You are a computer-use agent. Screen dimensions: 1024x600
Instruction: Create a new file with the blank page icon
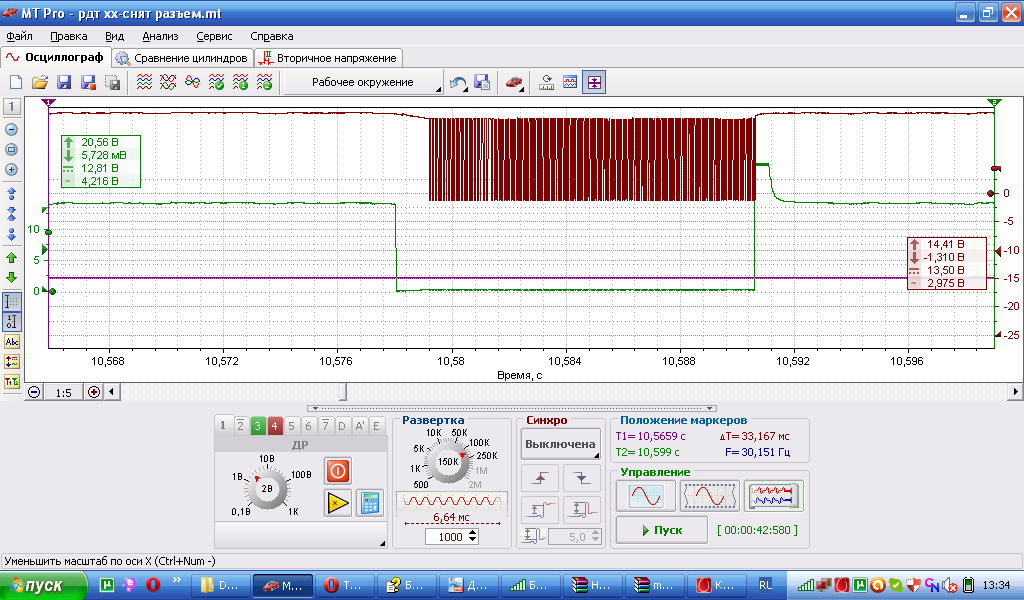[x=16, y=82]
